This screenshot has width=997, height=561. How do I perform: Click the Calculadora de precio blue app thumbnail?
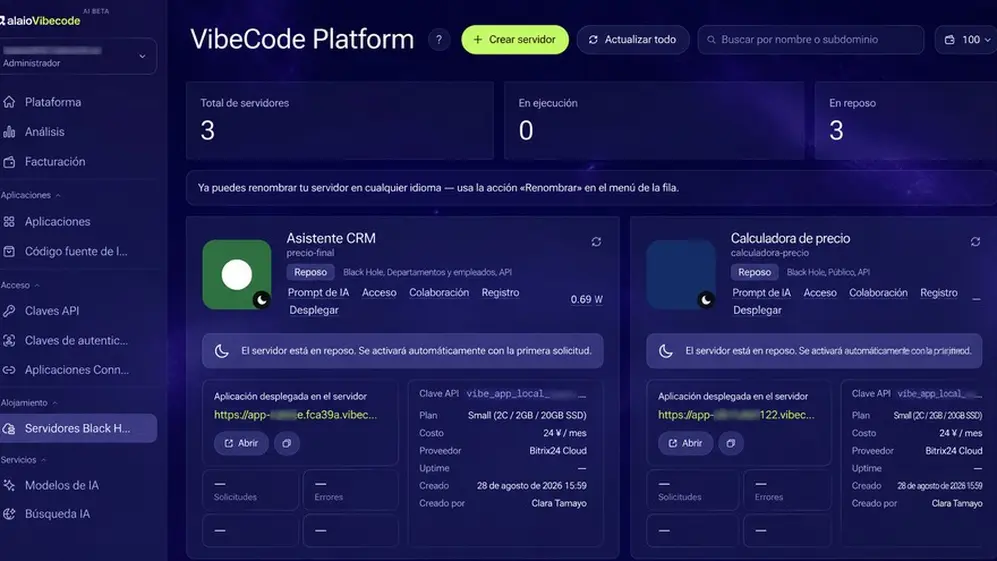click(x=681, y=274)
